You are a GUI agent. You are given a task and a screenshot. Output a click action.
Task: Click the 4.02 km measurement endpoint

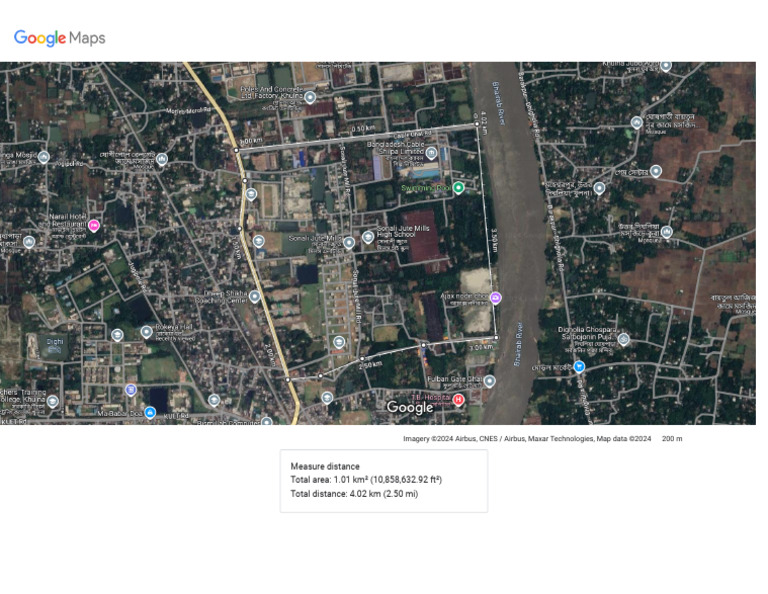[x=476, y=127]
